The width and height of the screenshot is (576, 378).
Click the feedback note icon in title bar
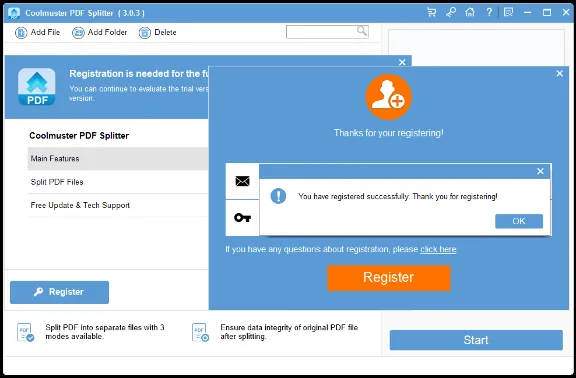(508, 12)
